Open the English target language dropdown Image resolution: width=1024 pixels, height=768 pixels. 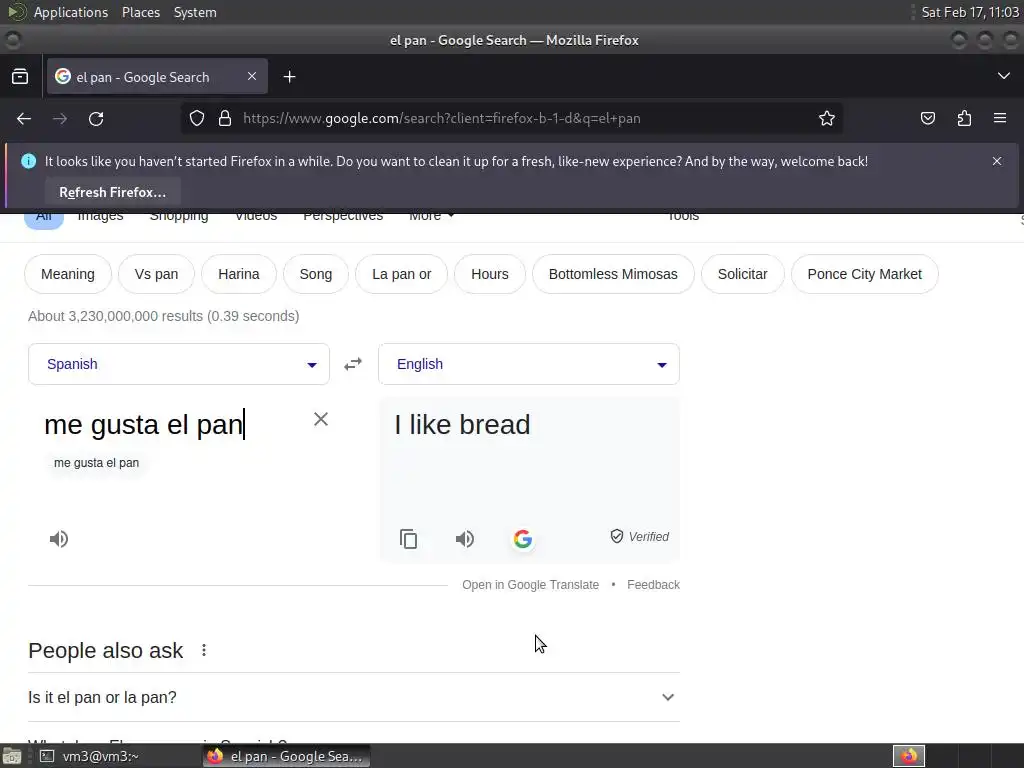[x=529, y=364]
